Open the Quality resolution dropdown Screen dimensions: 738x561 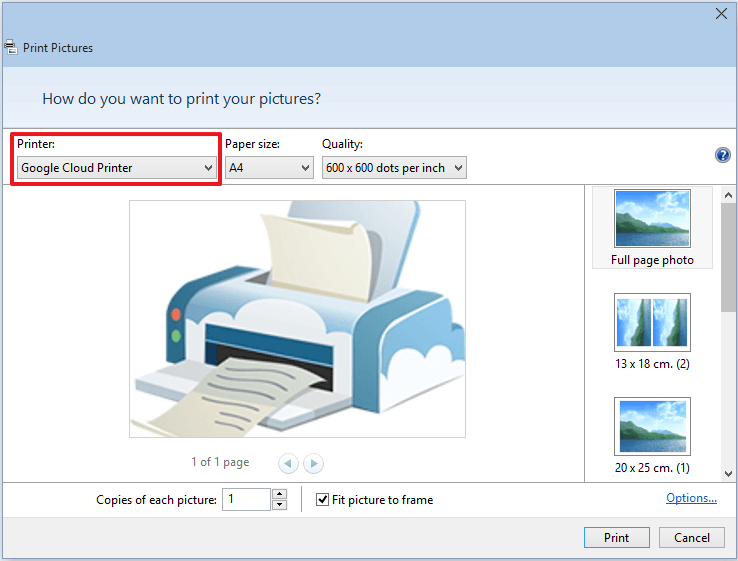point(394,168)
